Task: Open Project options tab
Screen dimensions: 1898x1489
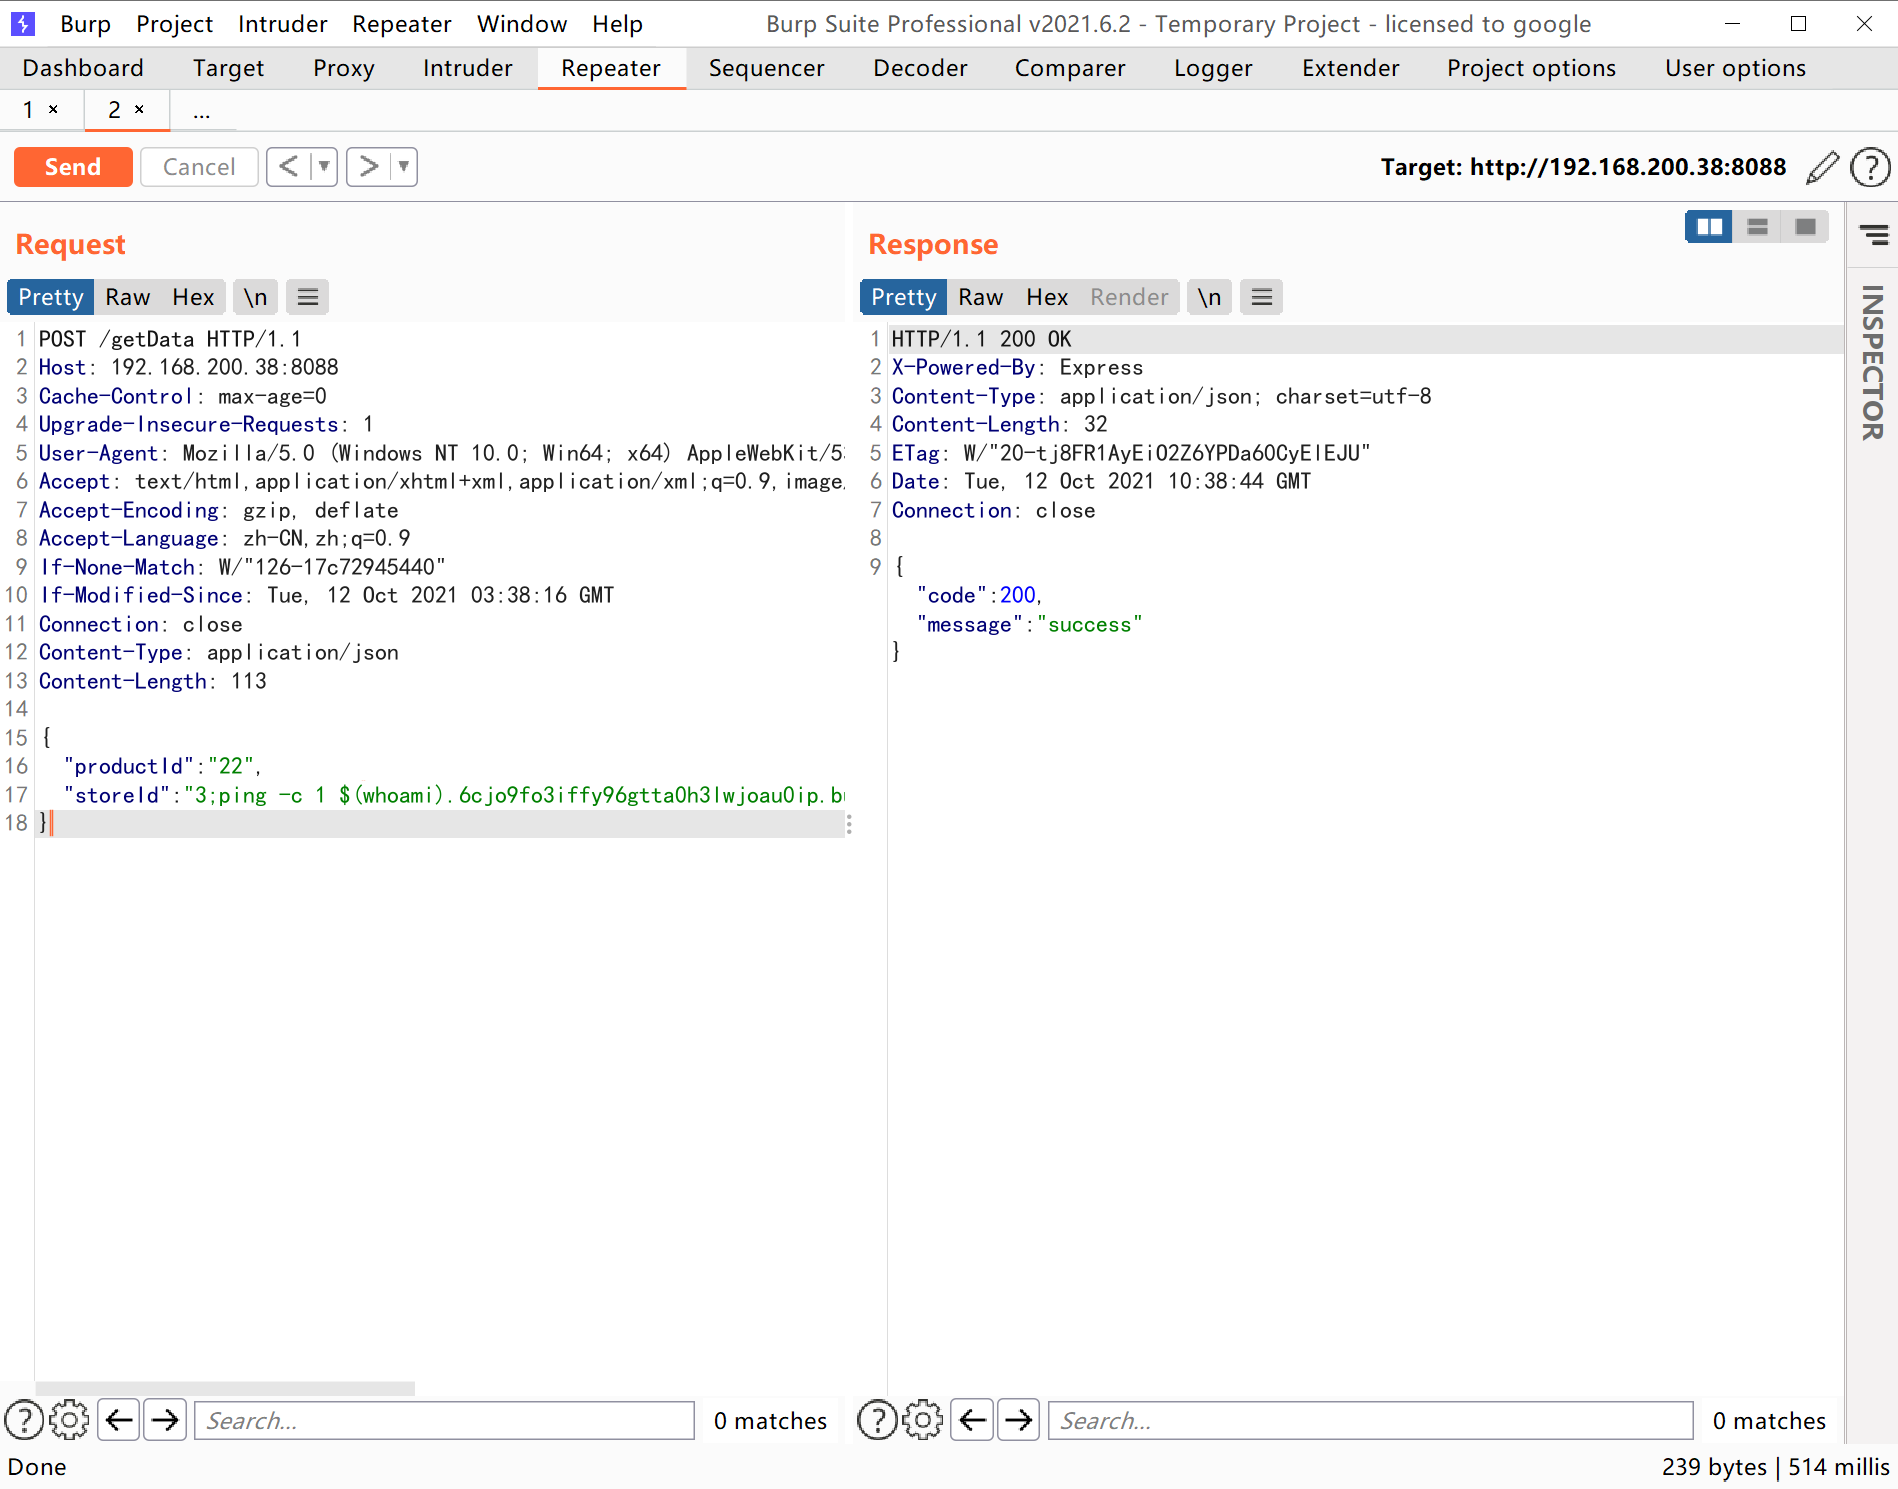Action: point(1531,68)
